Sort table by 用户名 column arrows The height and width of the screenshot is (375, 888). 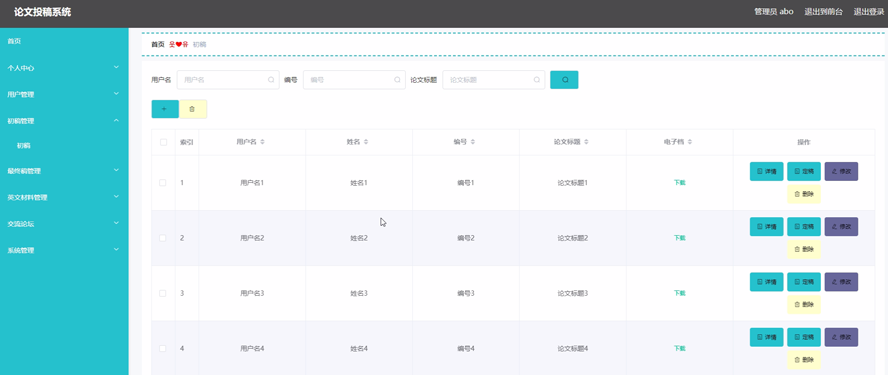[x=262, y=142]
